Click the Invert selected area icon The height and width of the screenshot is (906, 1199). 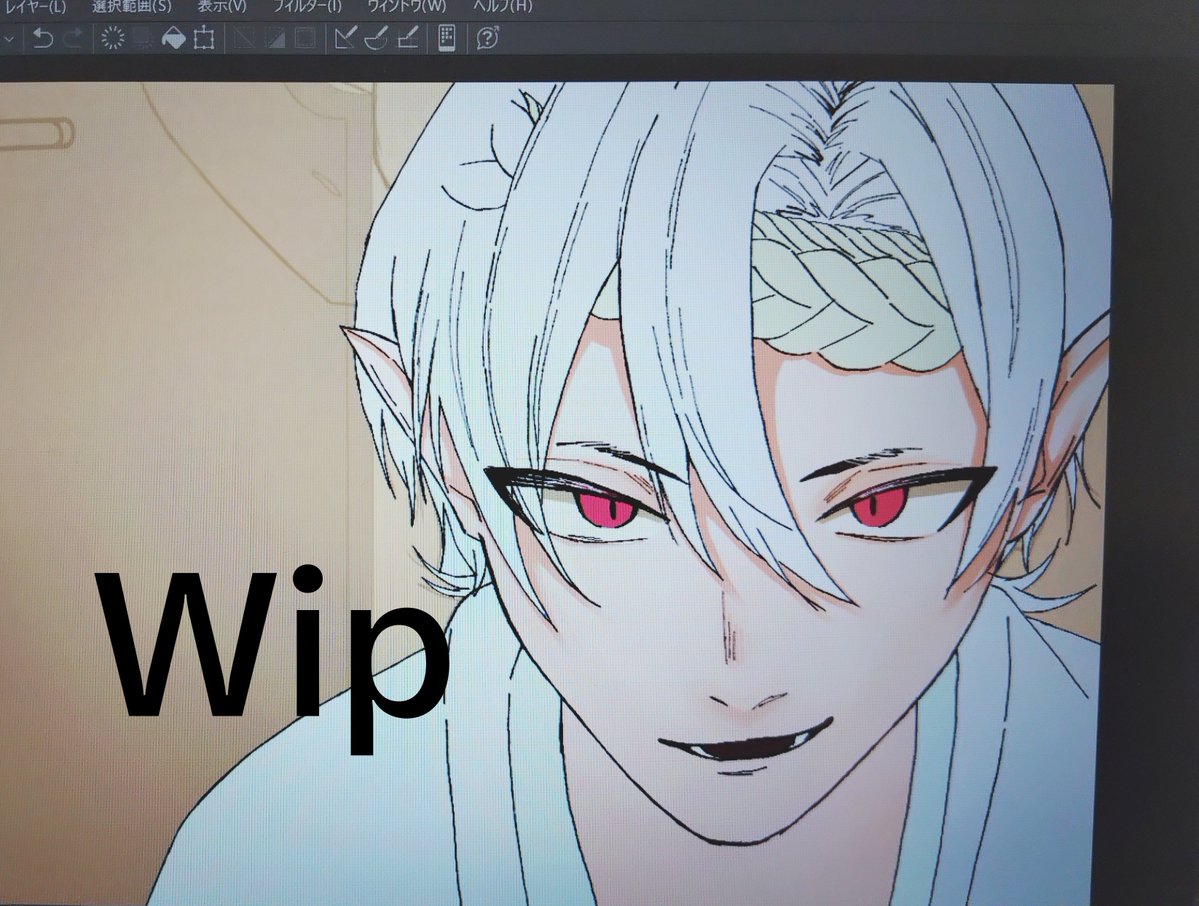pos(275,37)
